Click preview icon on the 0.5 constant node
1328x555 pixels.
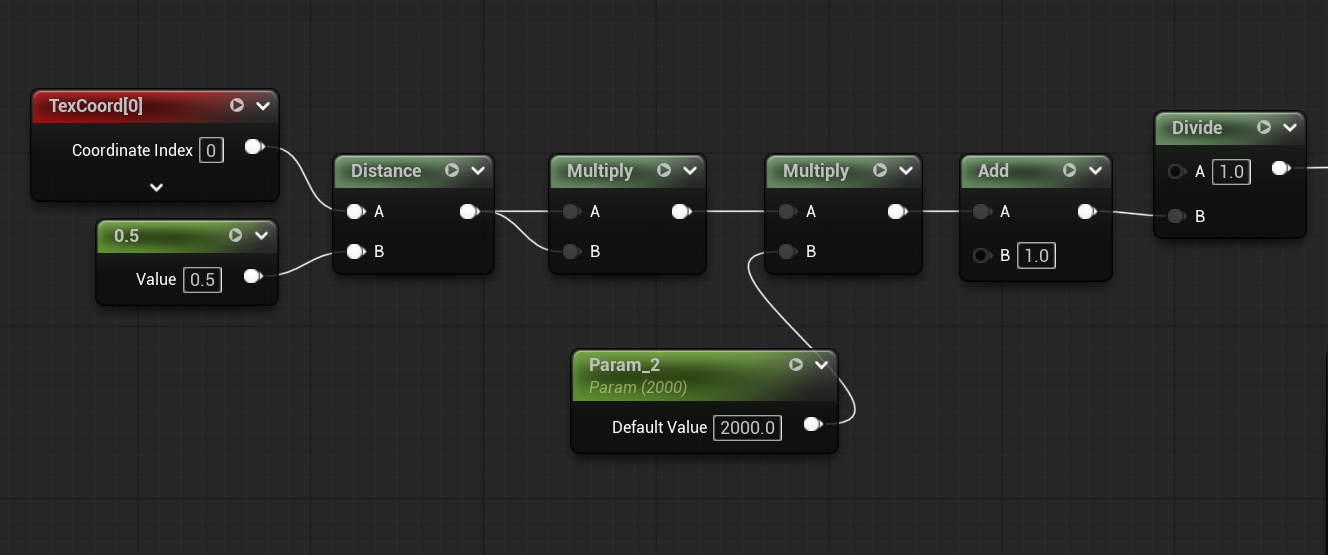(x=236, y=236)
